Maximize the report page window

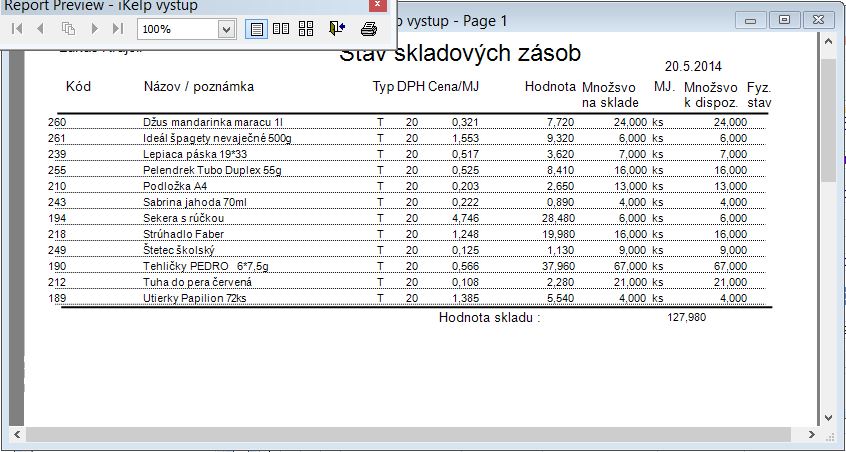click(x=784, y=20)
